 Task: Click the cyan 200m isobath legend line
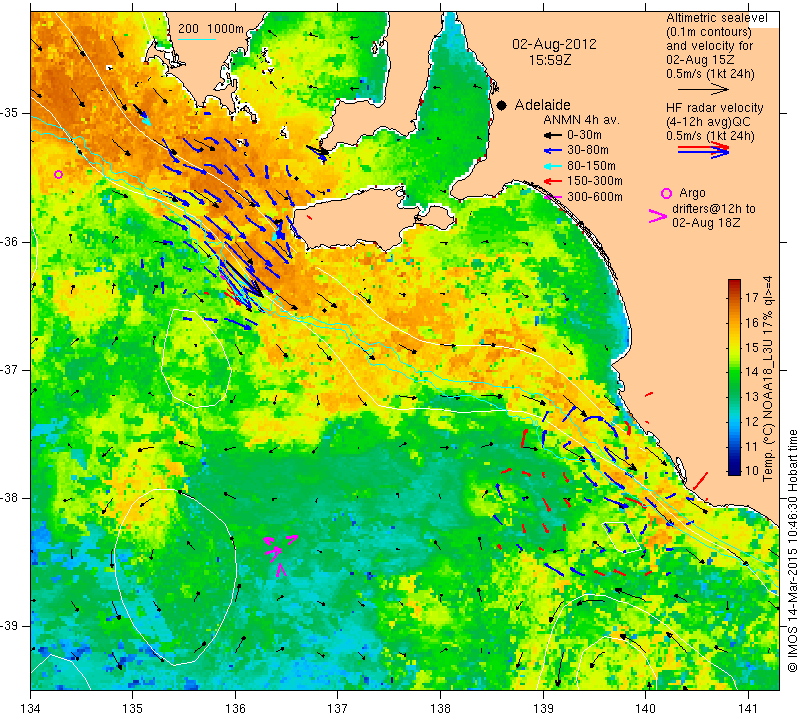point(196,39)
